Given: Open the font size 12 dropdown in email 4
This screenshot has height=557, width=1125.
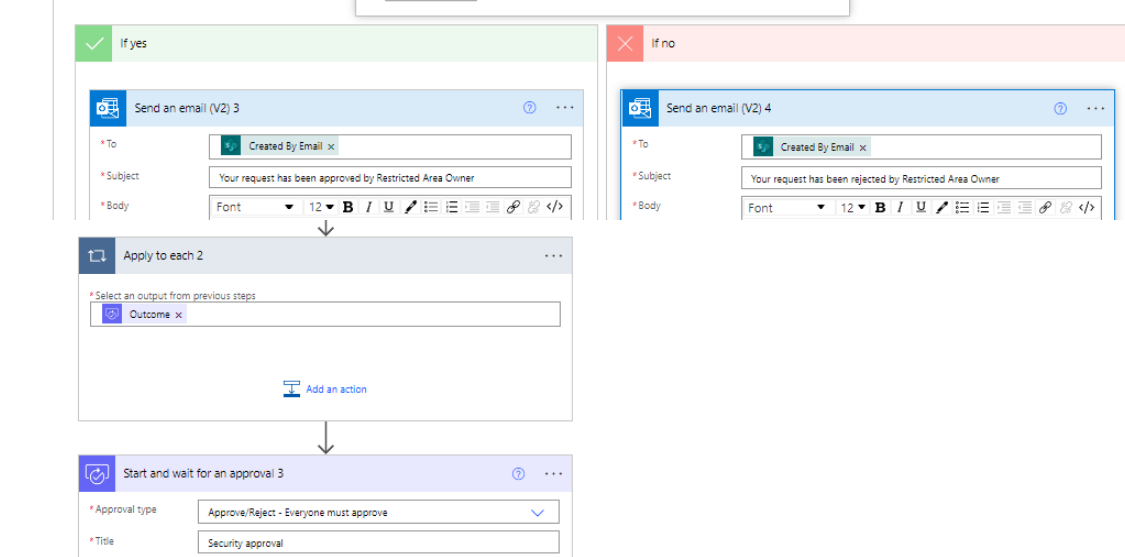Looking at the screenshot, I should pos(853,207).
